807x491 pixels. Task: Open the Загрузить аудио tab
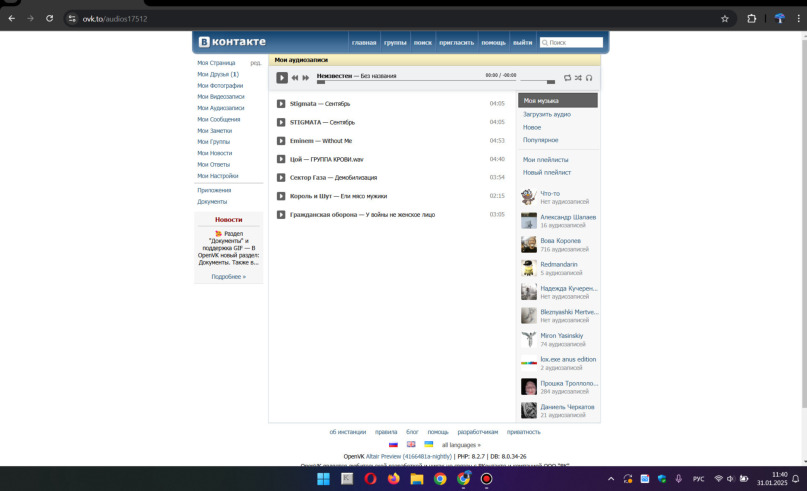pyautogui.click(x=547, y=114)
